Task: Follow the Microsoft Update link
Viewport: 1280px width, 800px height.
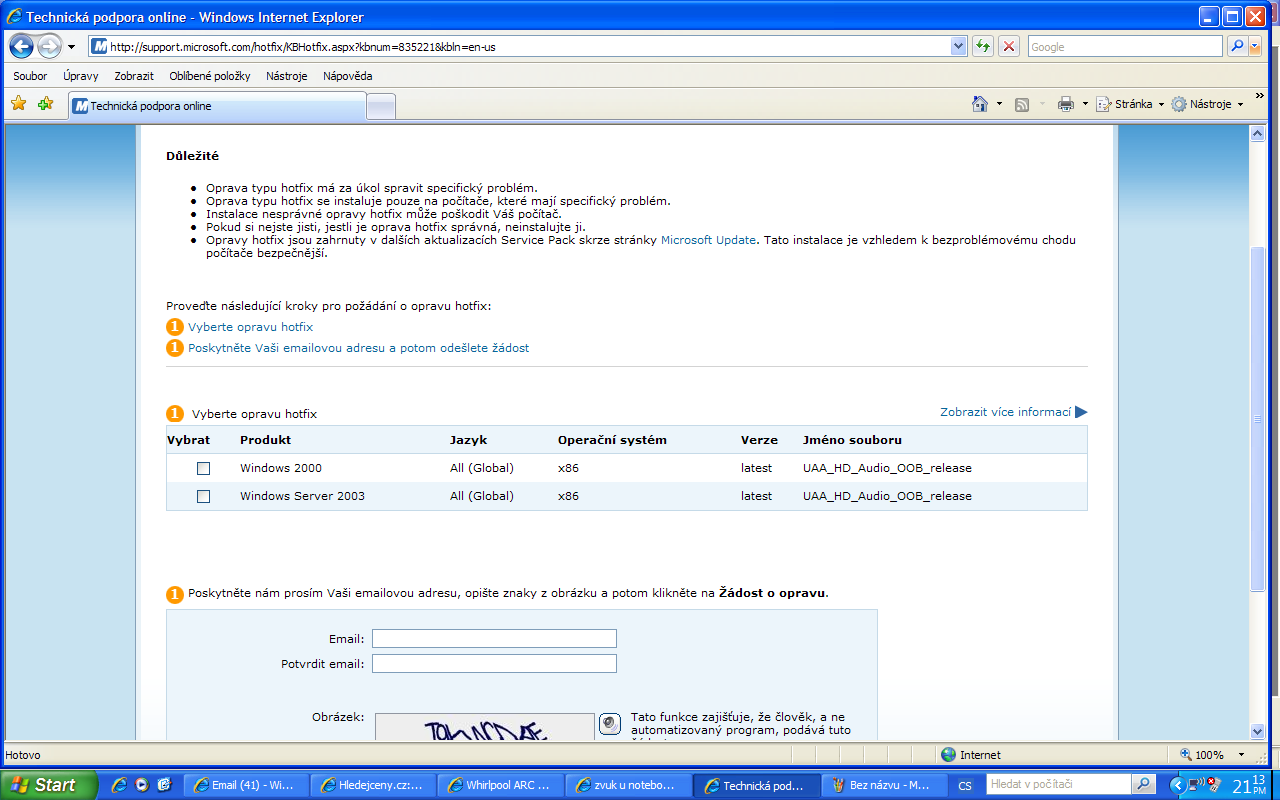Action: pyautogui.click(x=708, y=240)
